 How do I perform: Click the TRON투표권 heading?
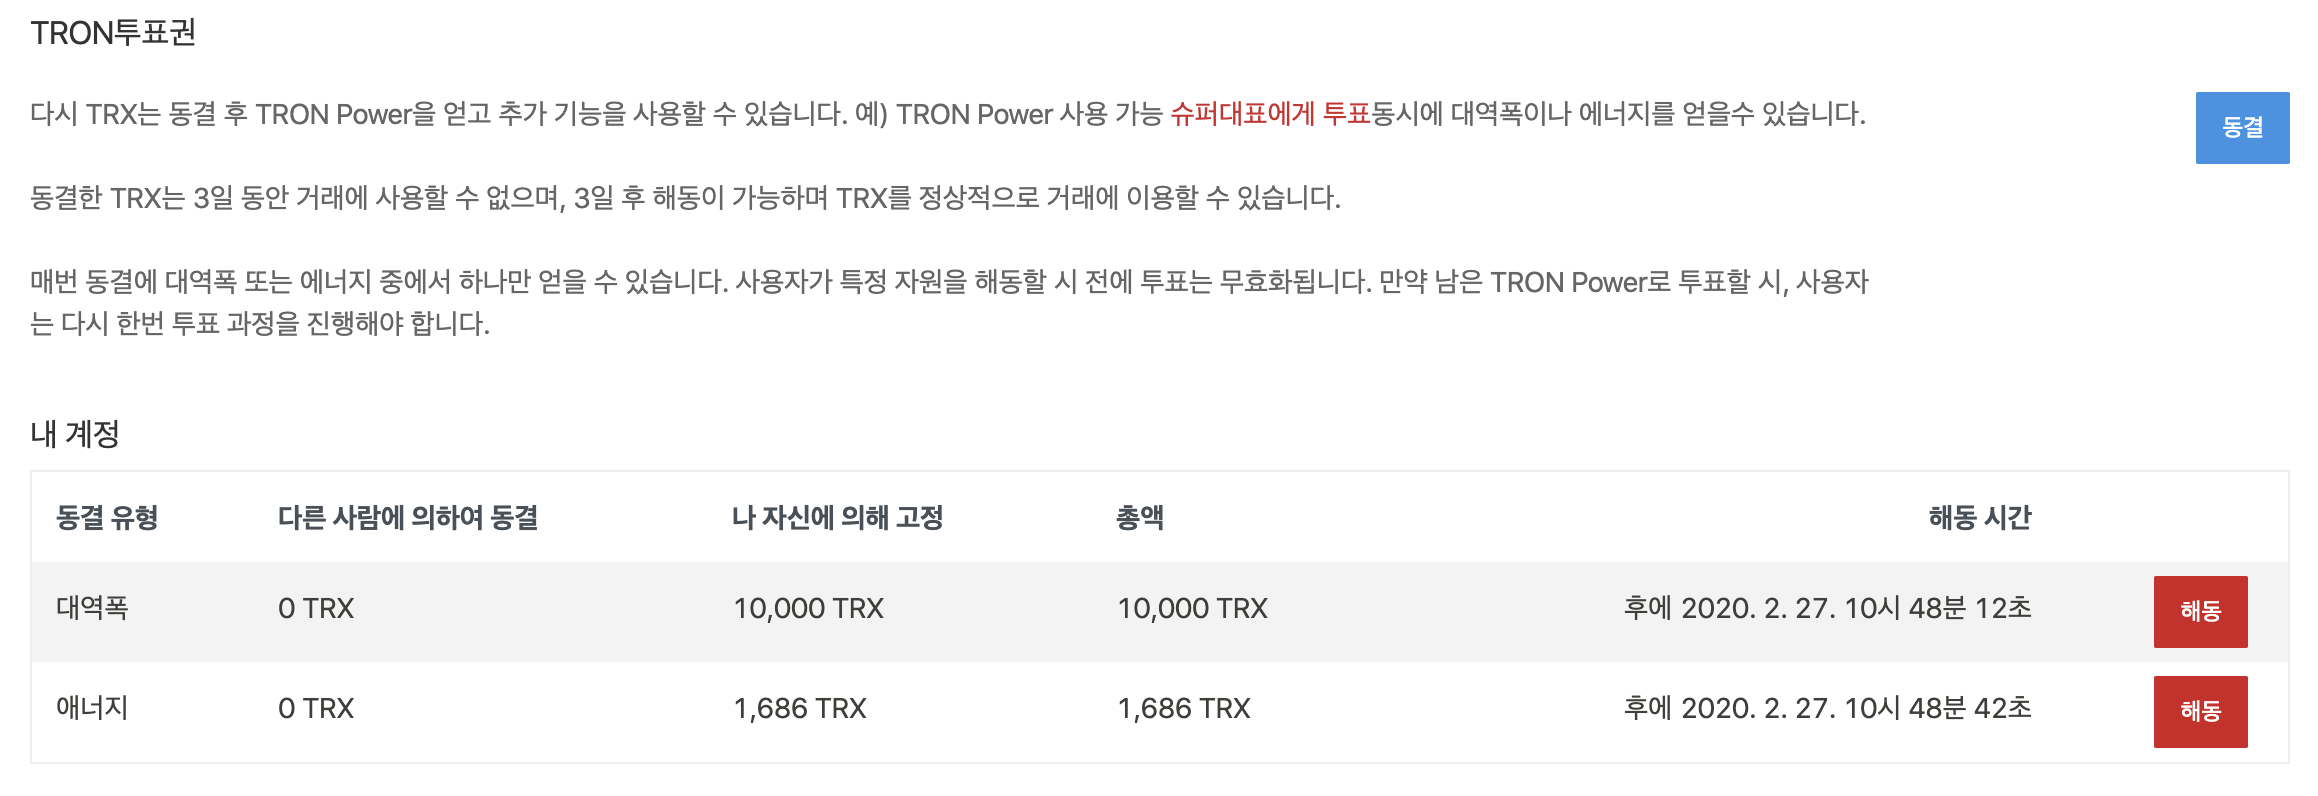(113, 33)
